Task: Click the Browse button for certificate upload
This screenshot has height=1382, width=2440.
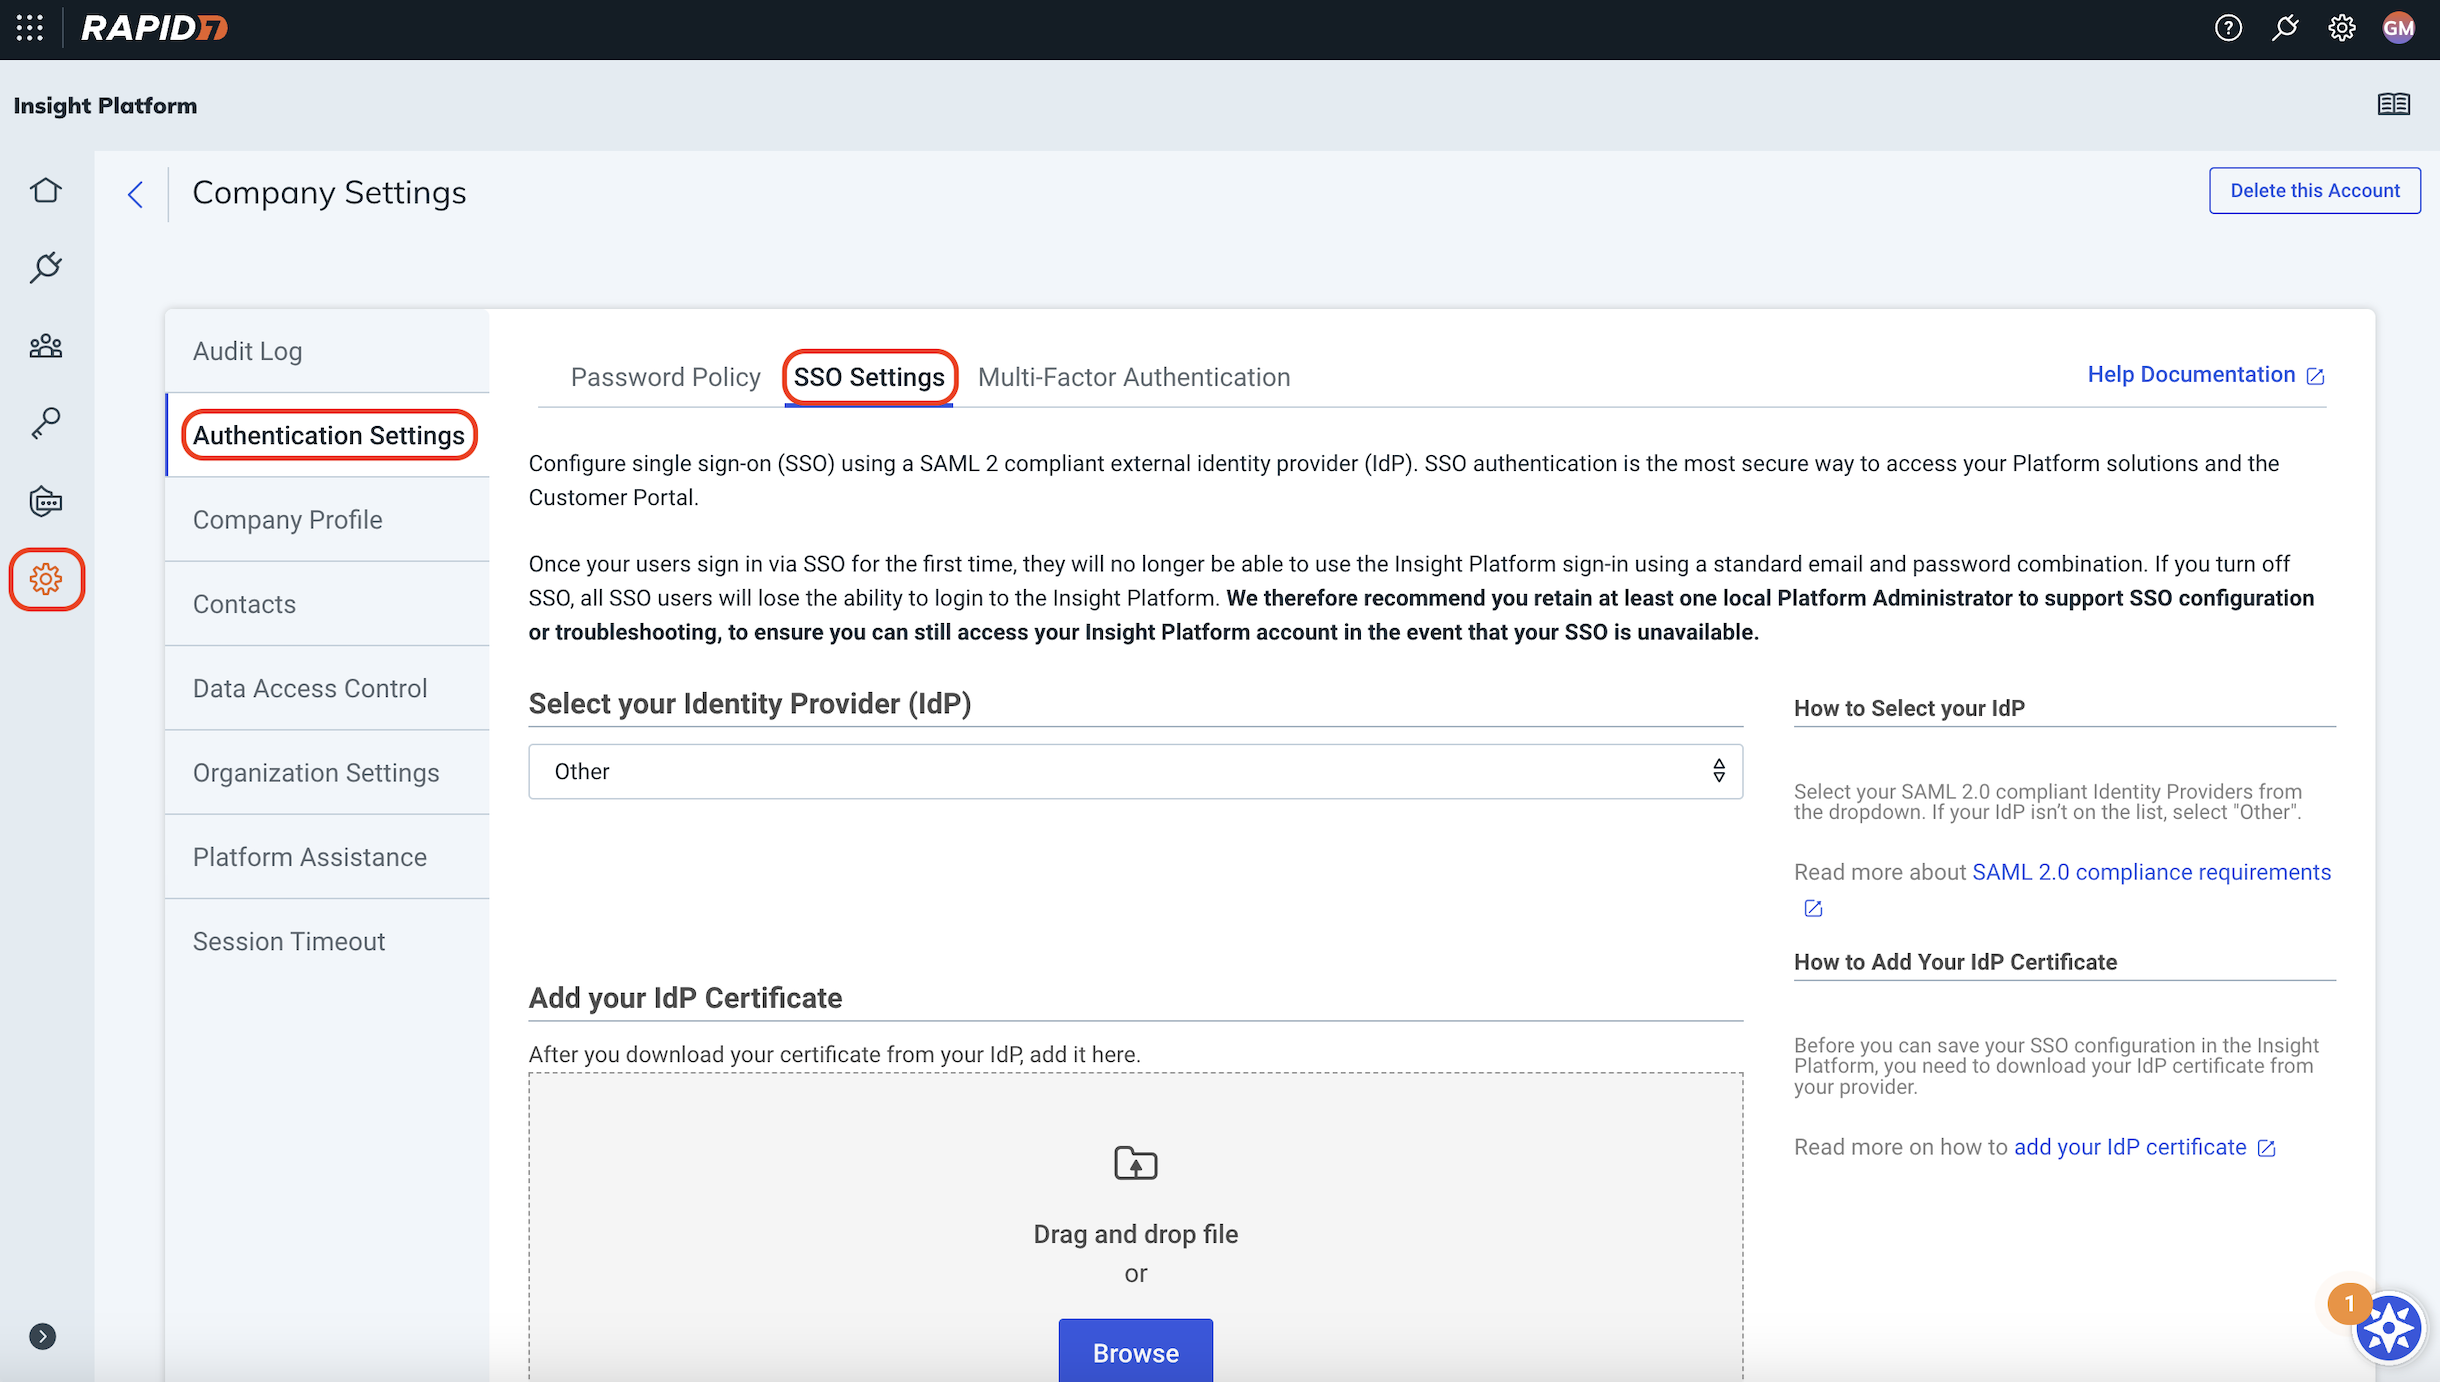Action: 1135,1352
